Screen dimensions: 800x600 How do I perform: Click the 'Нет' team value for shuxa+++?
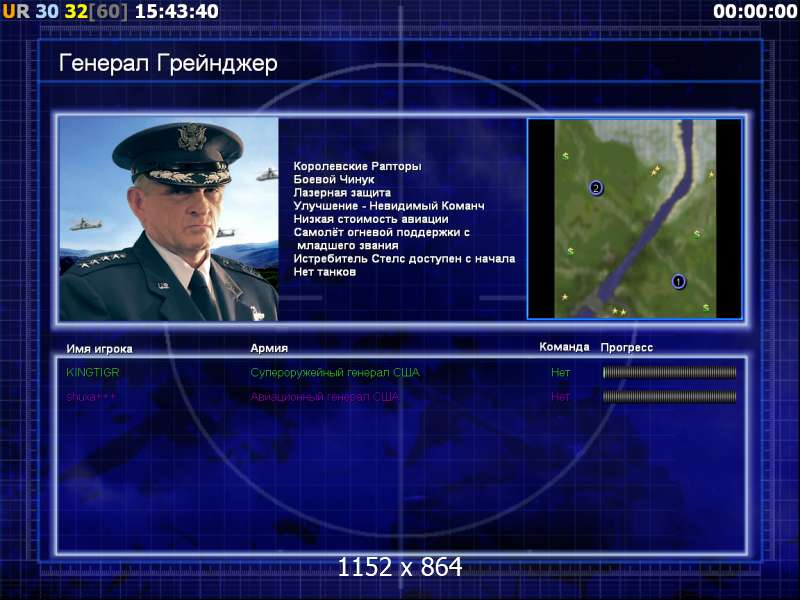point(560,396)
